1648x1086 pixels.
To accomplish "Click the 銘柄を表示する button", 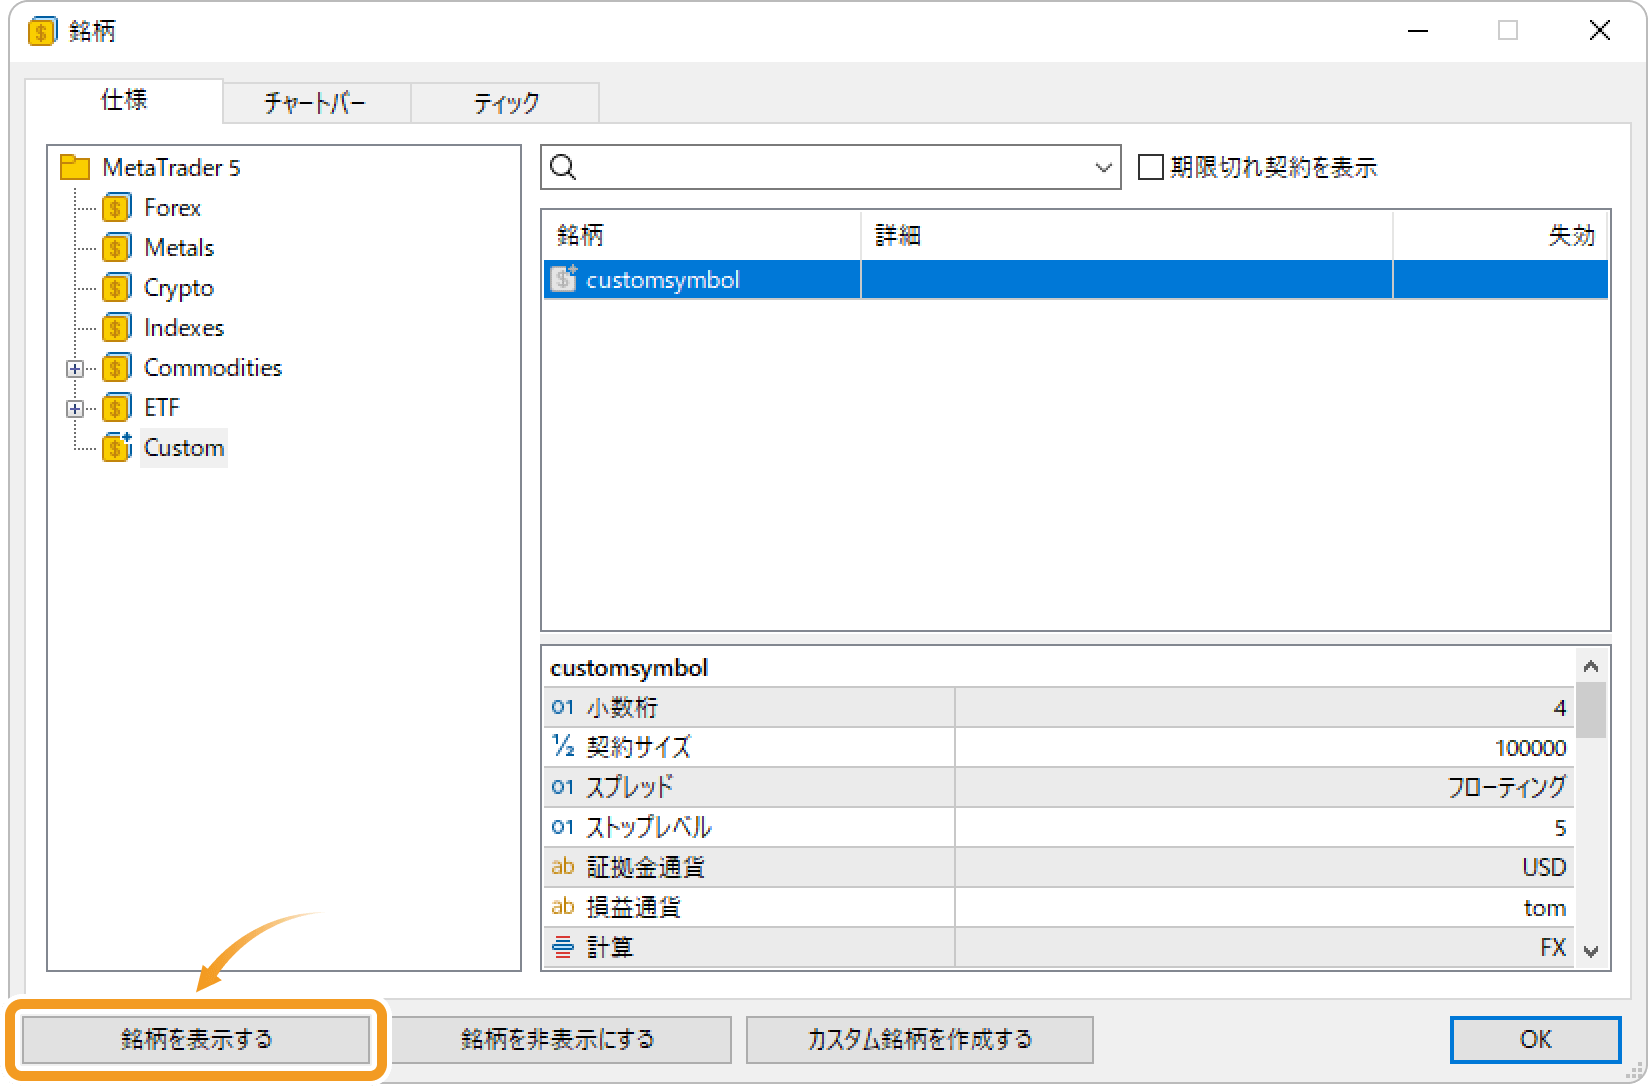I will [196, 1039].
